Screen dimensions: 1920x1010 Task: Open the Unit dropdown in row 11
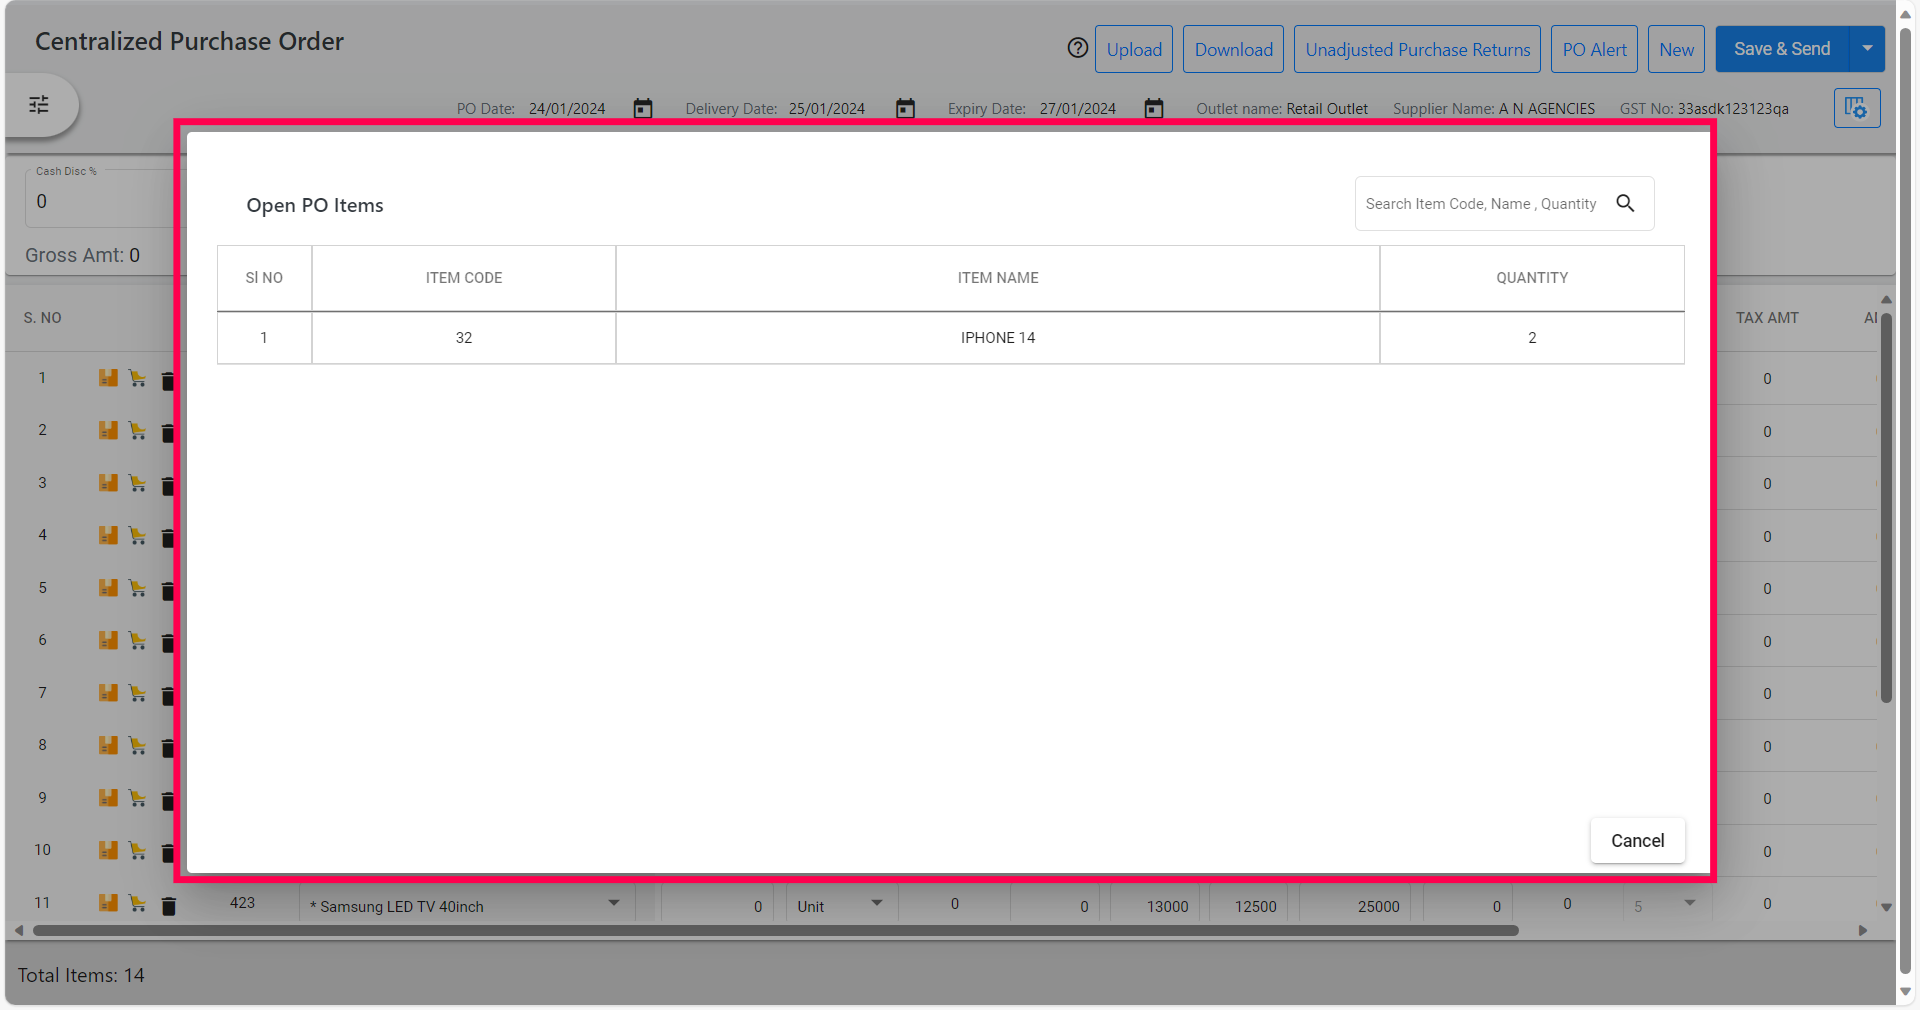coord(877,903)
